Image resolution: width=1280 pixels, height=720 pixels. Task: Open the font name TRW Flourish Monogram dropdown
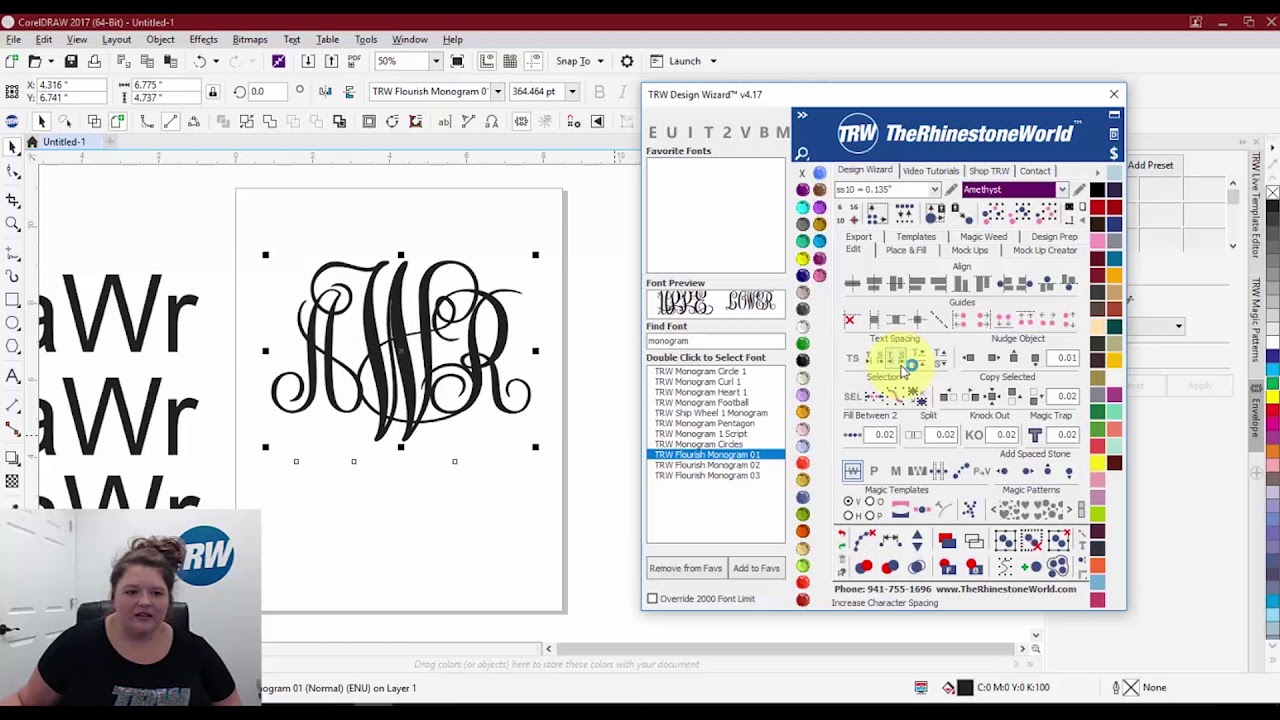click(x=497, y=91)
